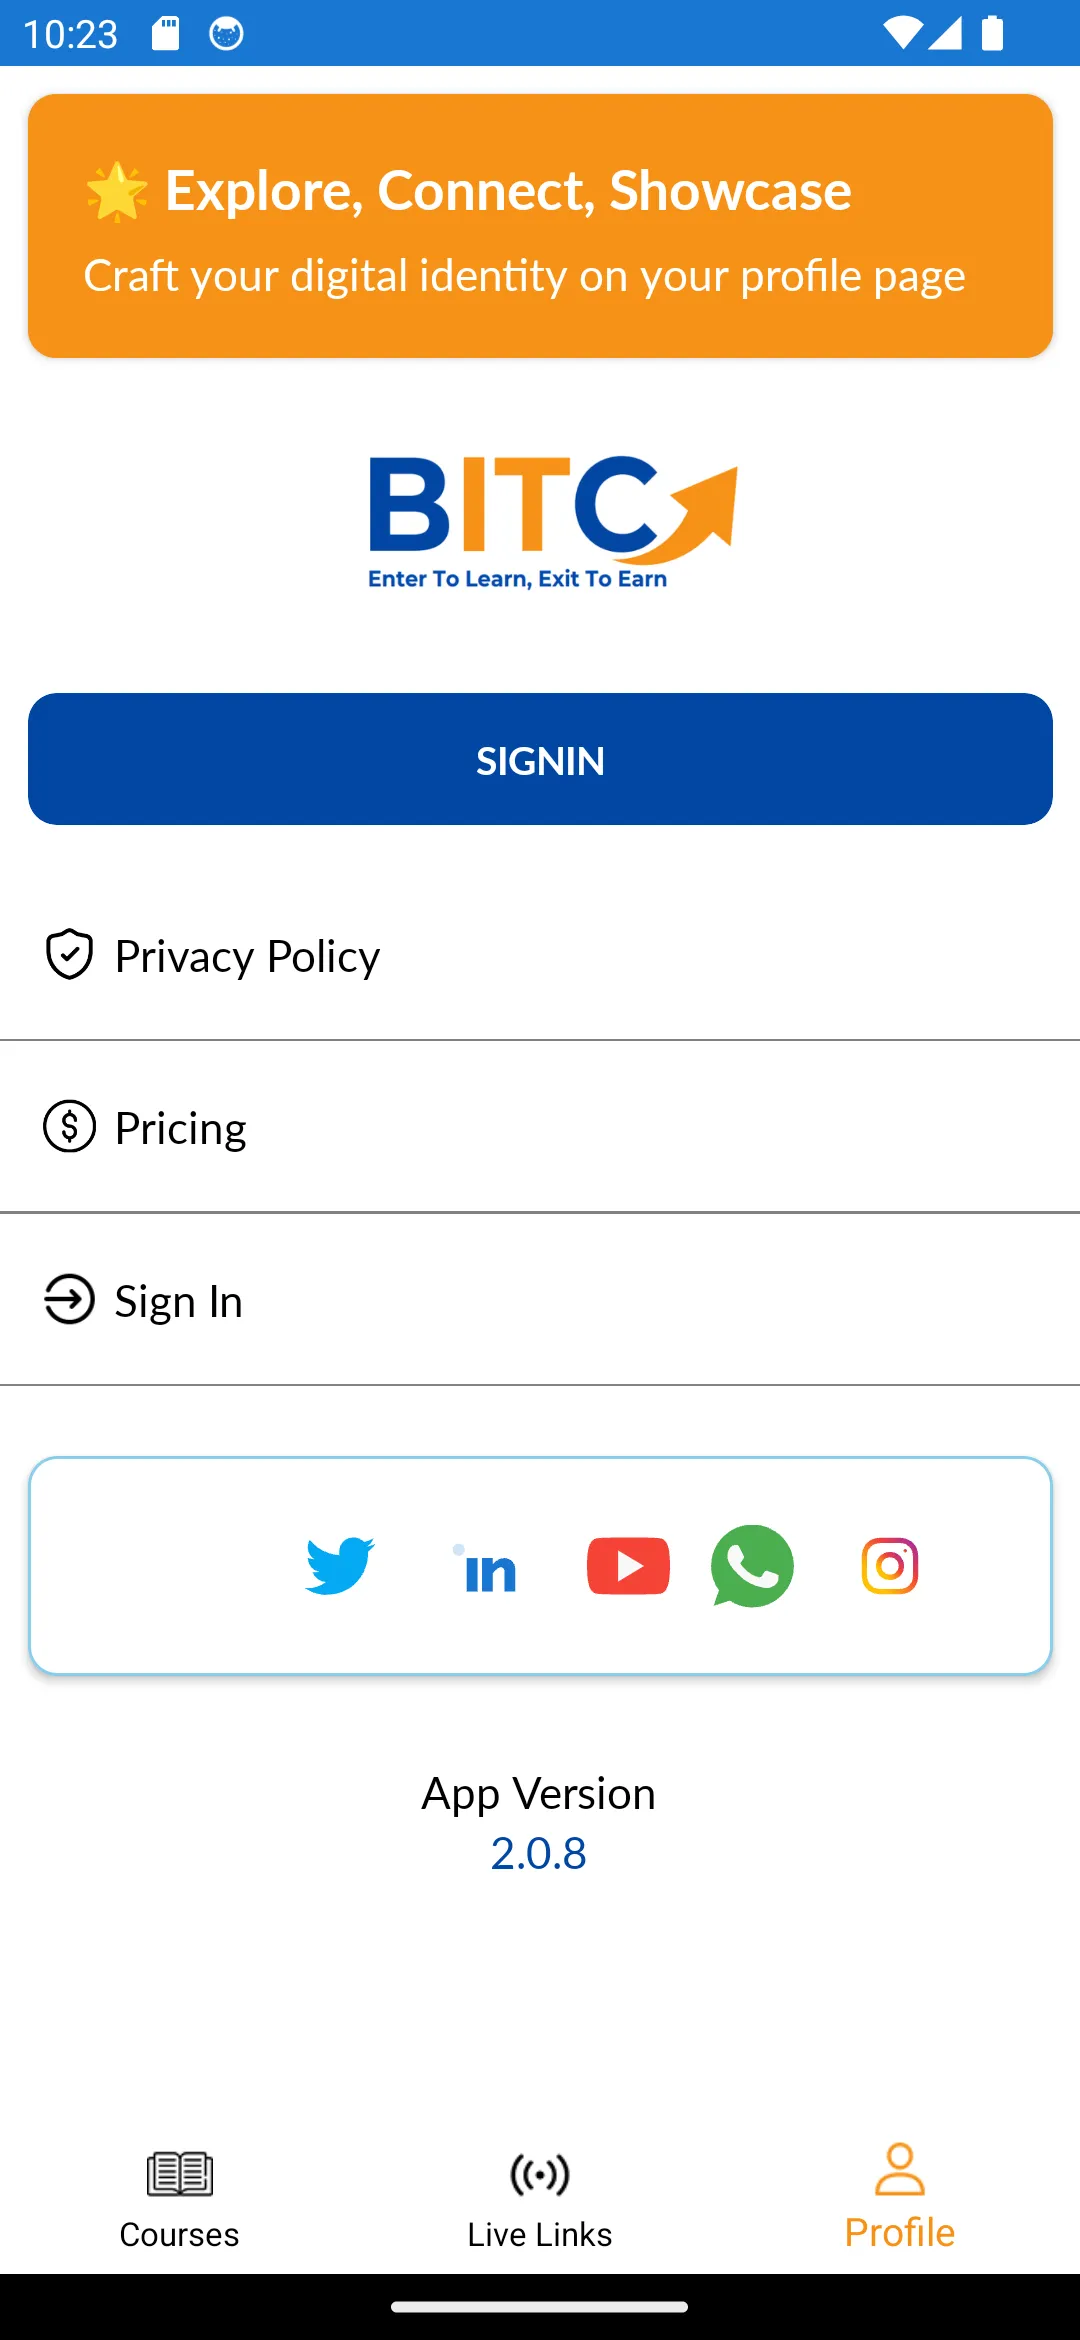
Task: Tap the shield icon beside Privacy Policy
Action: [69, 955]
